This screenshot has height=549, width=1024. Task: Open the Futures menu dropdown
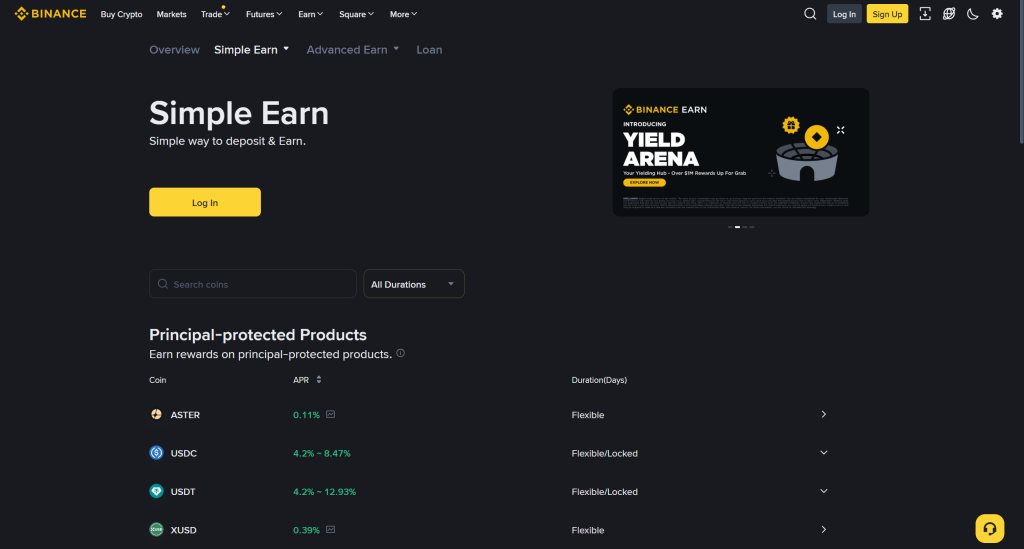264,14
